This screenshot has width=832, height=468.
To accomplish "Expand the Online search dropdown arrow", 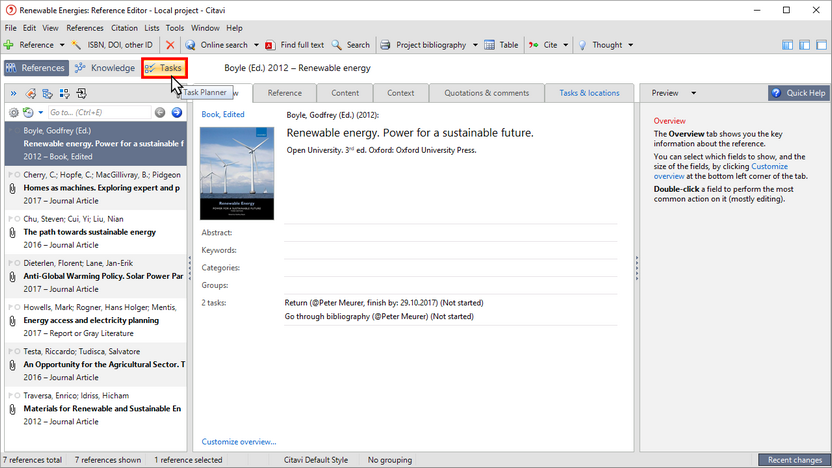I will (x=256, y=45).
